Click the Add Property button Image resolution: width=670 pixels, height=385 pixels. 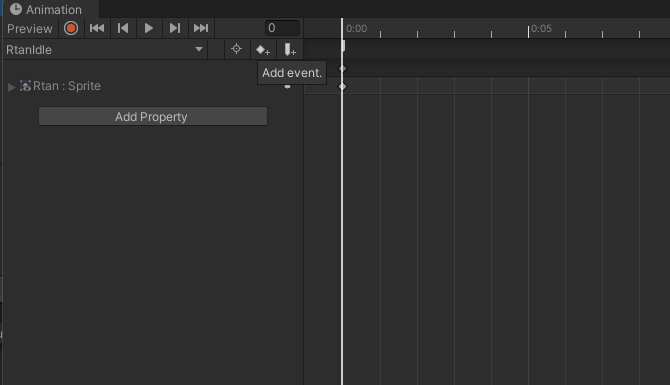(x=153, y=117)
